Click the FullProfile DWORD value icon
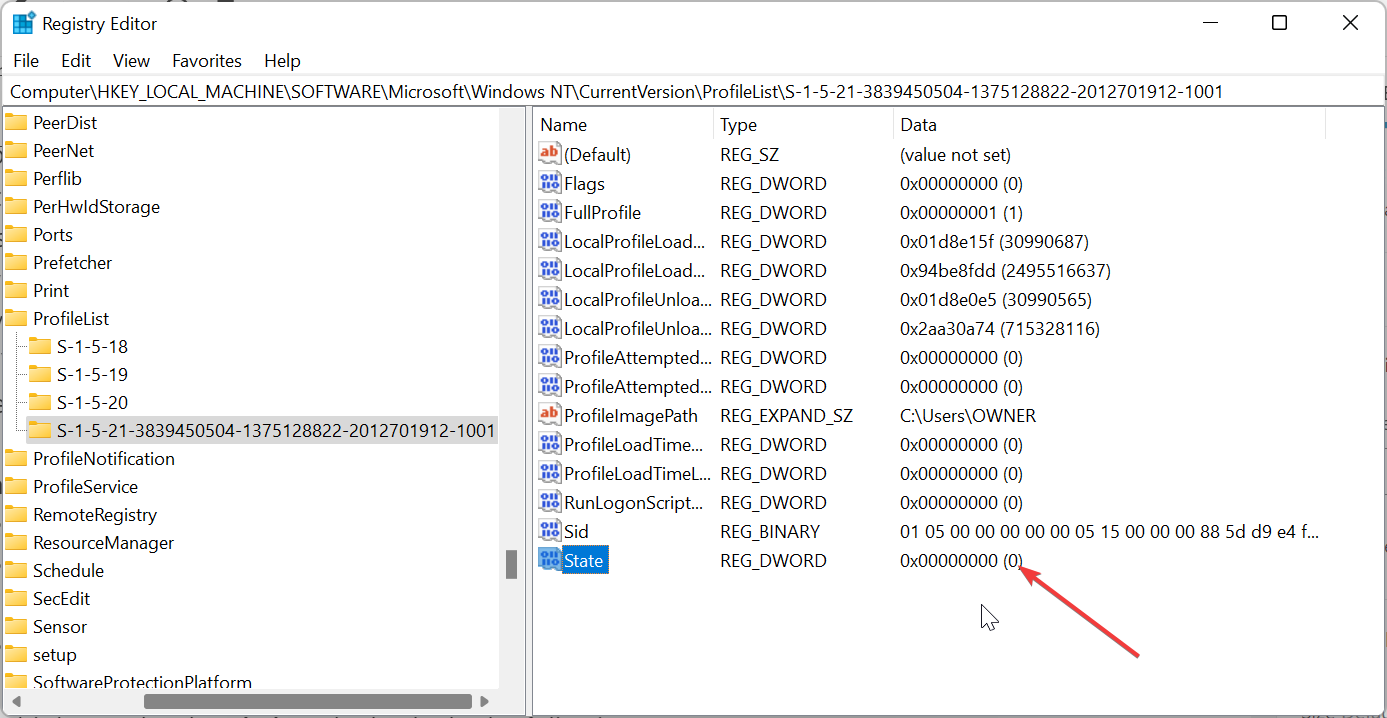The height and width of the screenshot is (718, 1387). tap(550, 212)
